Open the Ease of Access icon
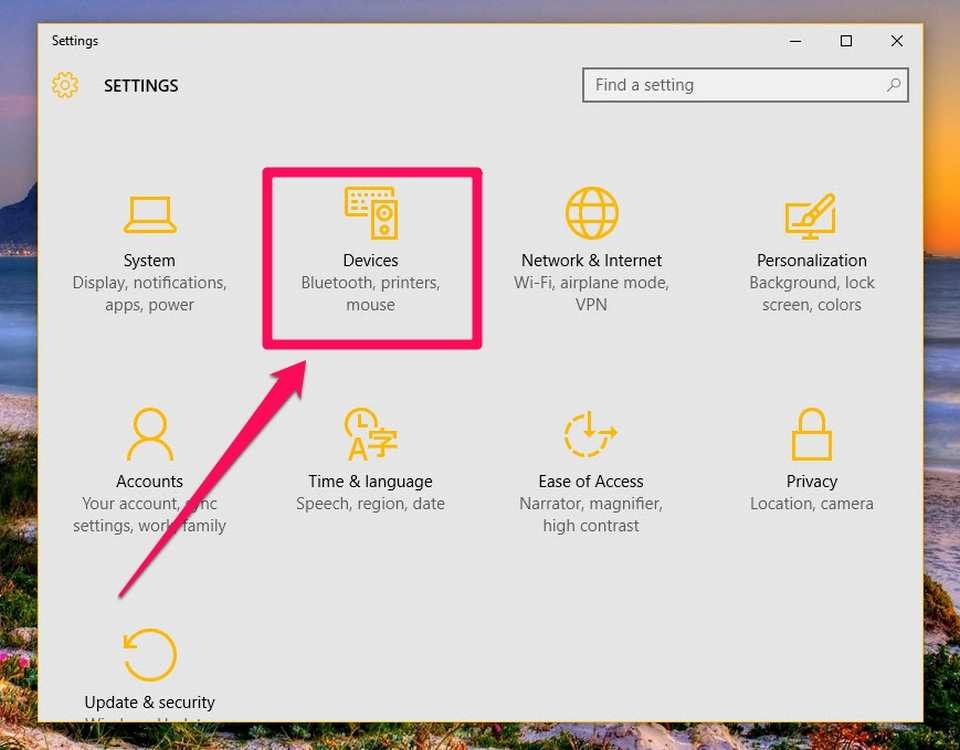960x750 pixels. (x=590, y=434)
